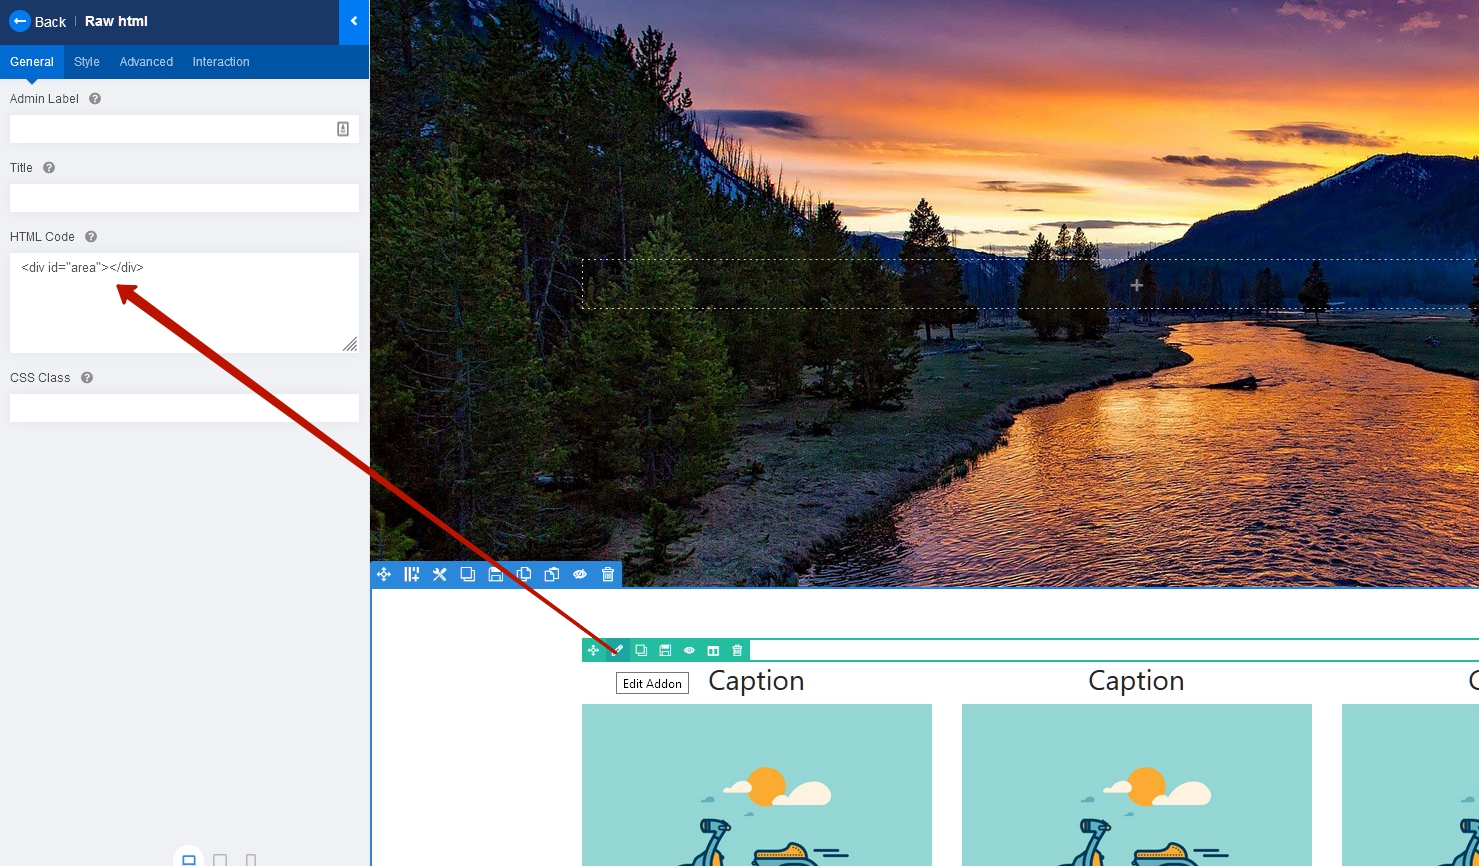
Task: Click the green columns layout icon
Action: click(x=713, y=650)
